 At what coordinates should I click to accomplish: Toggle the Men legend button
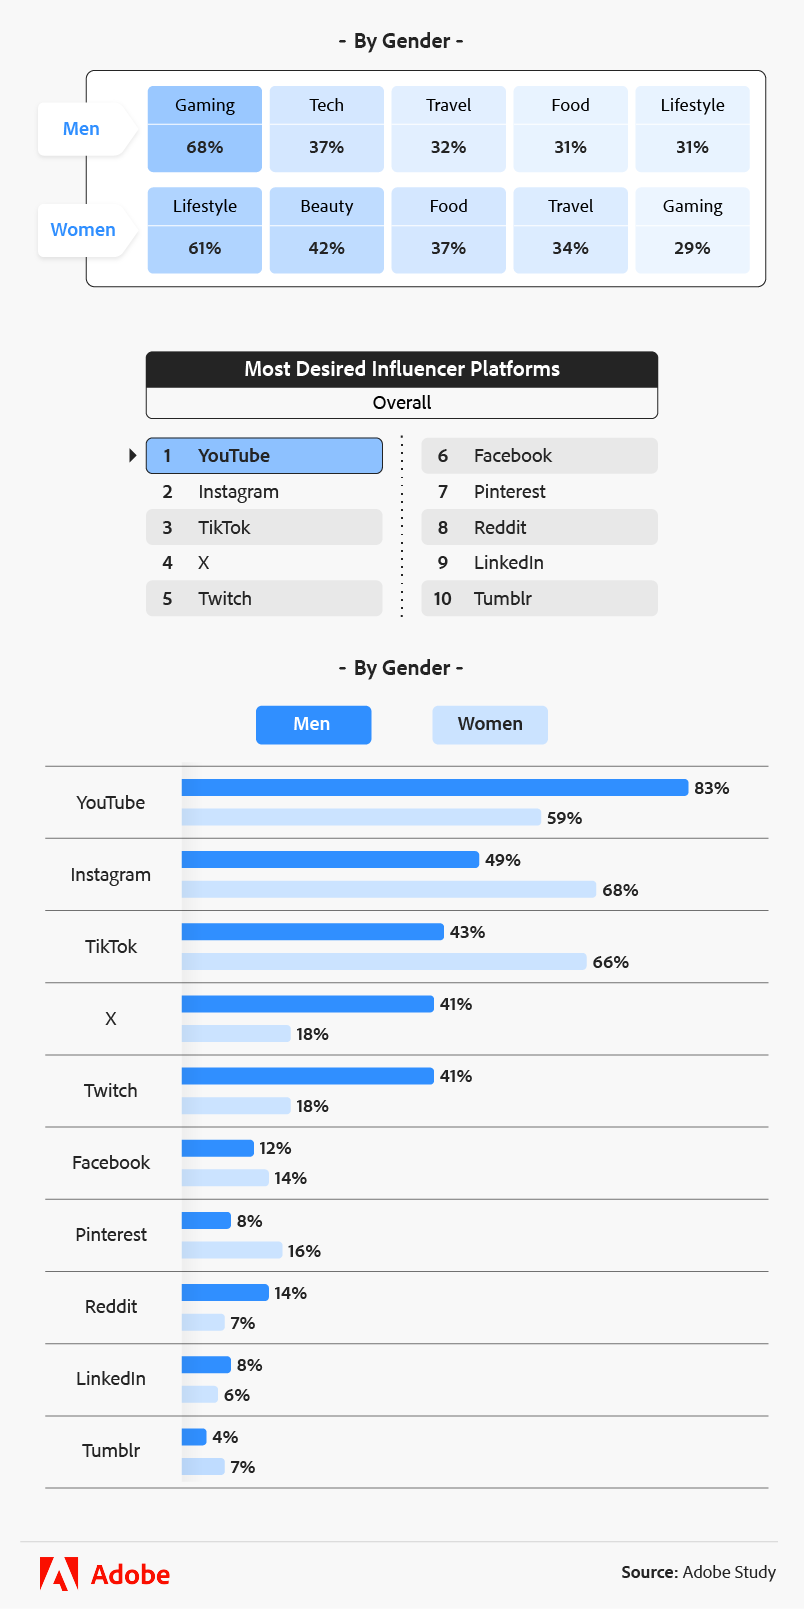[x=313, y=725]
